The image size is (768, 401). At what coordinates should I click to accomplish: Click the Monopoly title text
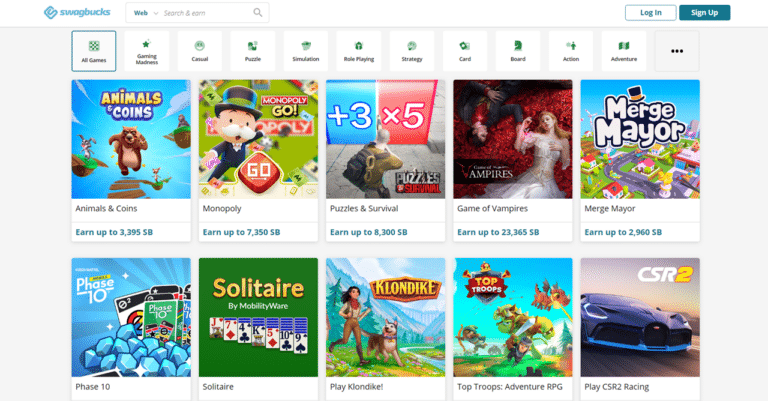[x=222, y=209]
